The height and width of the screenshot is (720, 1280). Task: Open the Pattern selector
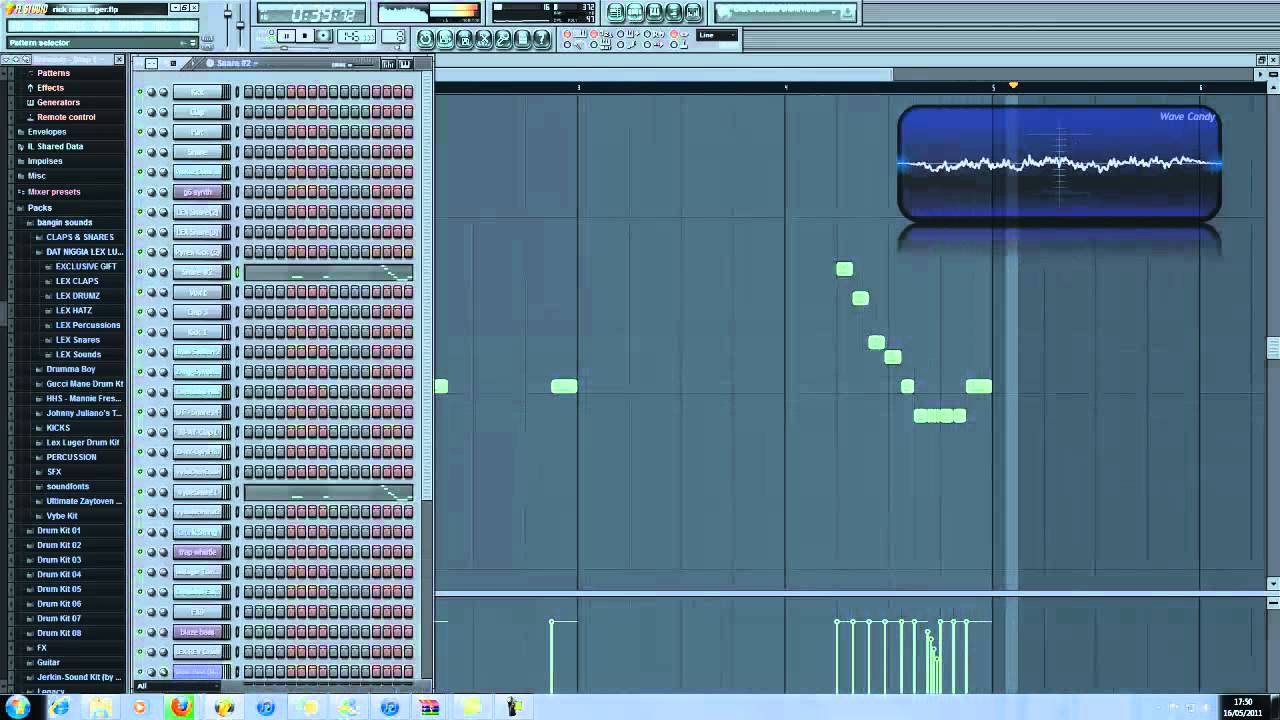(x=102, y=43)
